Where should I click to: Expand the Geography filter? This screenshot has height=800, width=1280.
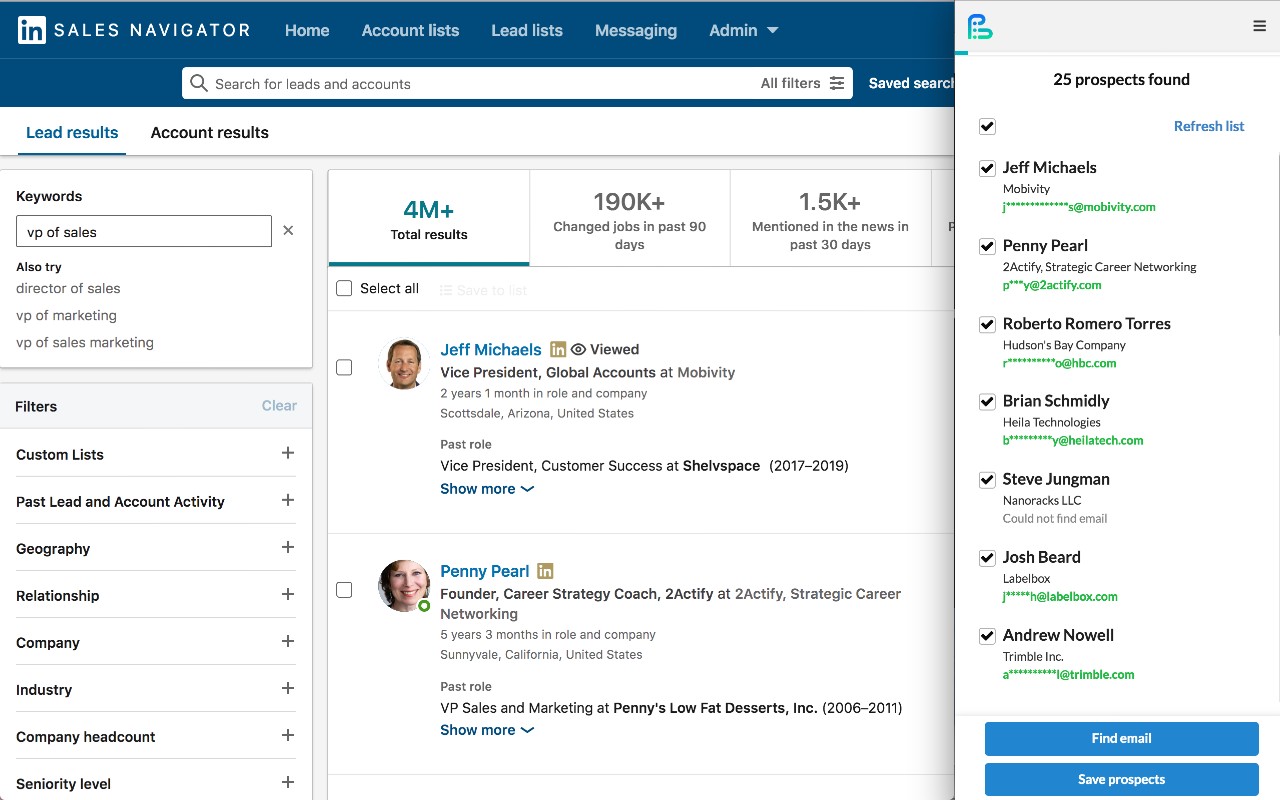(x=288, y=547)
